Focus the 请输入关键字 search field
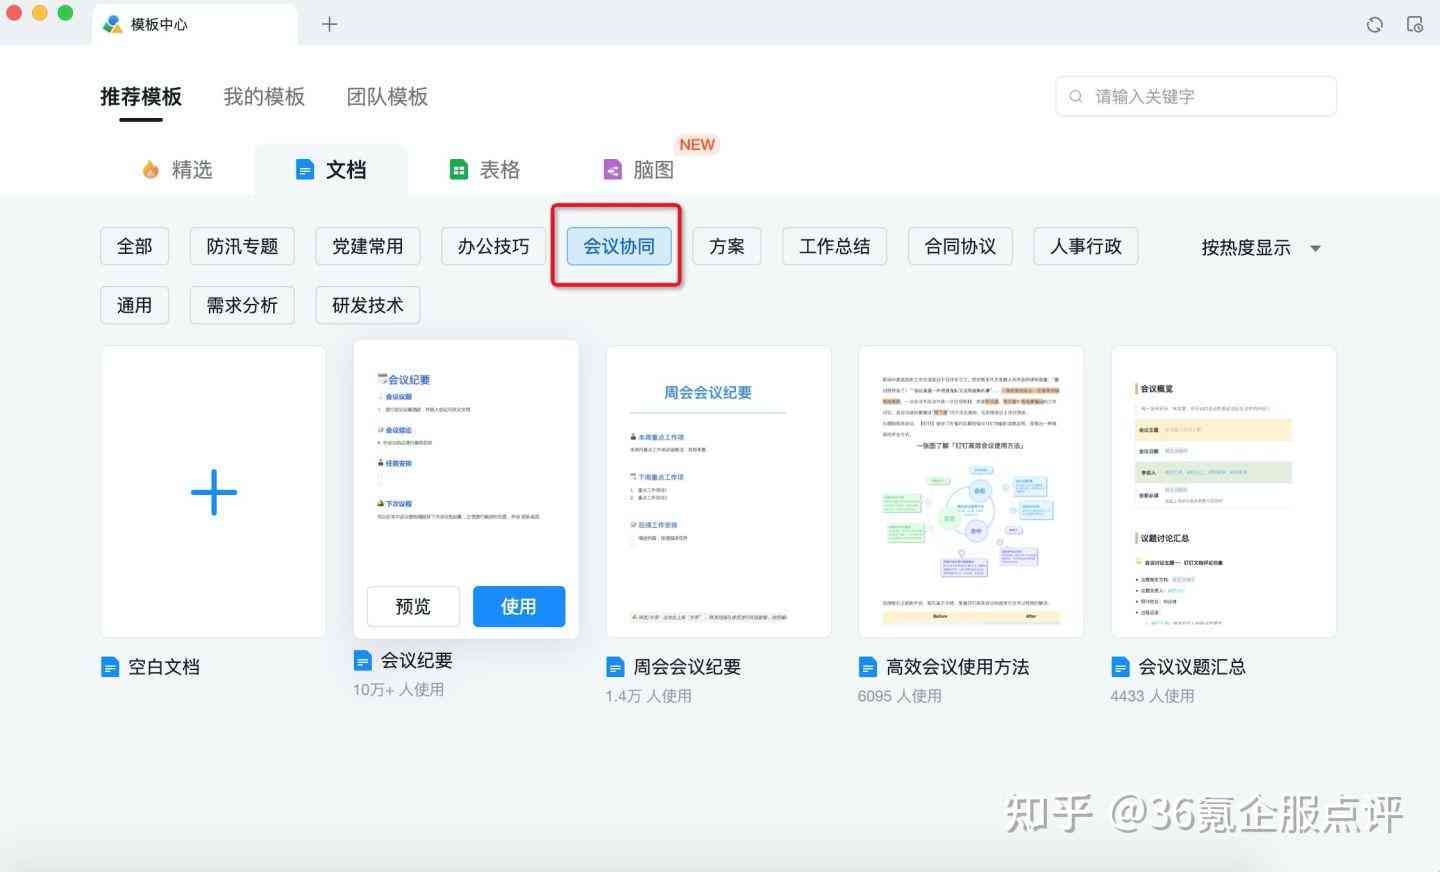This screenshot has width=1440, height=872. pos(1196,97)
